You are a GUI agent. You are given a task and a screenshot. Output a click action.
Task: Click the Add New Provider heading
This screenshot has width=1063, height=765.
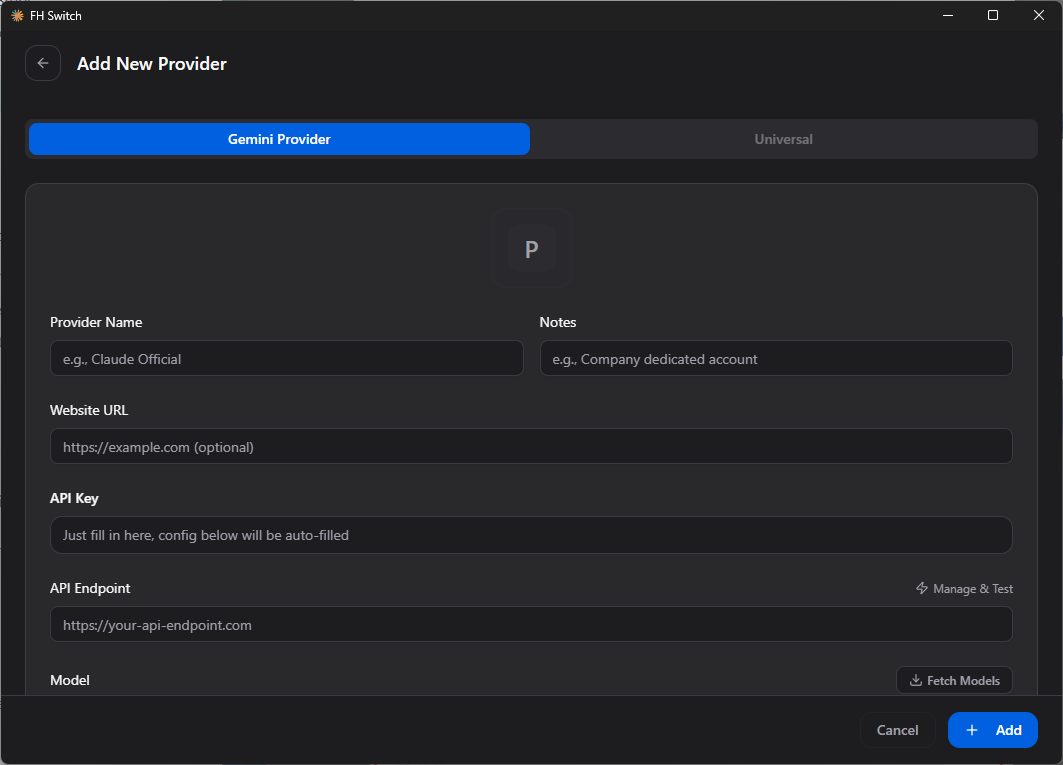tap(152, 64)
